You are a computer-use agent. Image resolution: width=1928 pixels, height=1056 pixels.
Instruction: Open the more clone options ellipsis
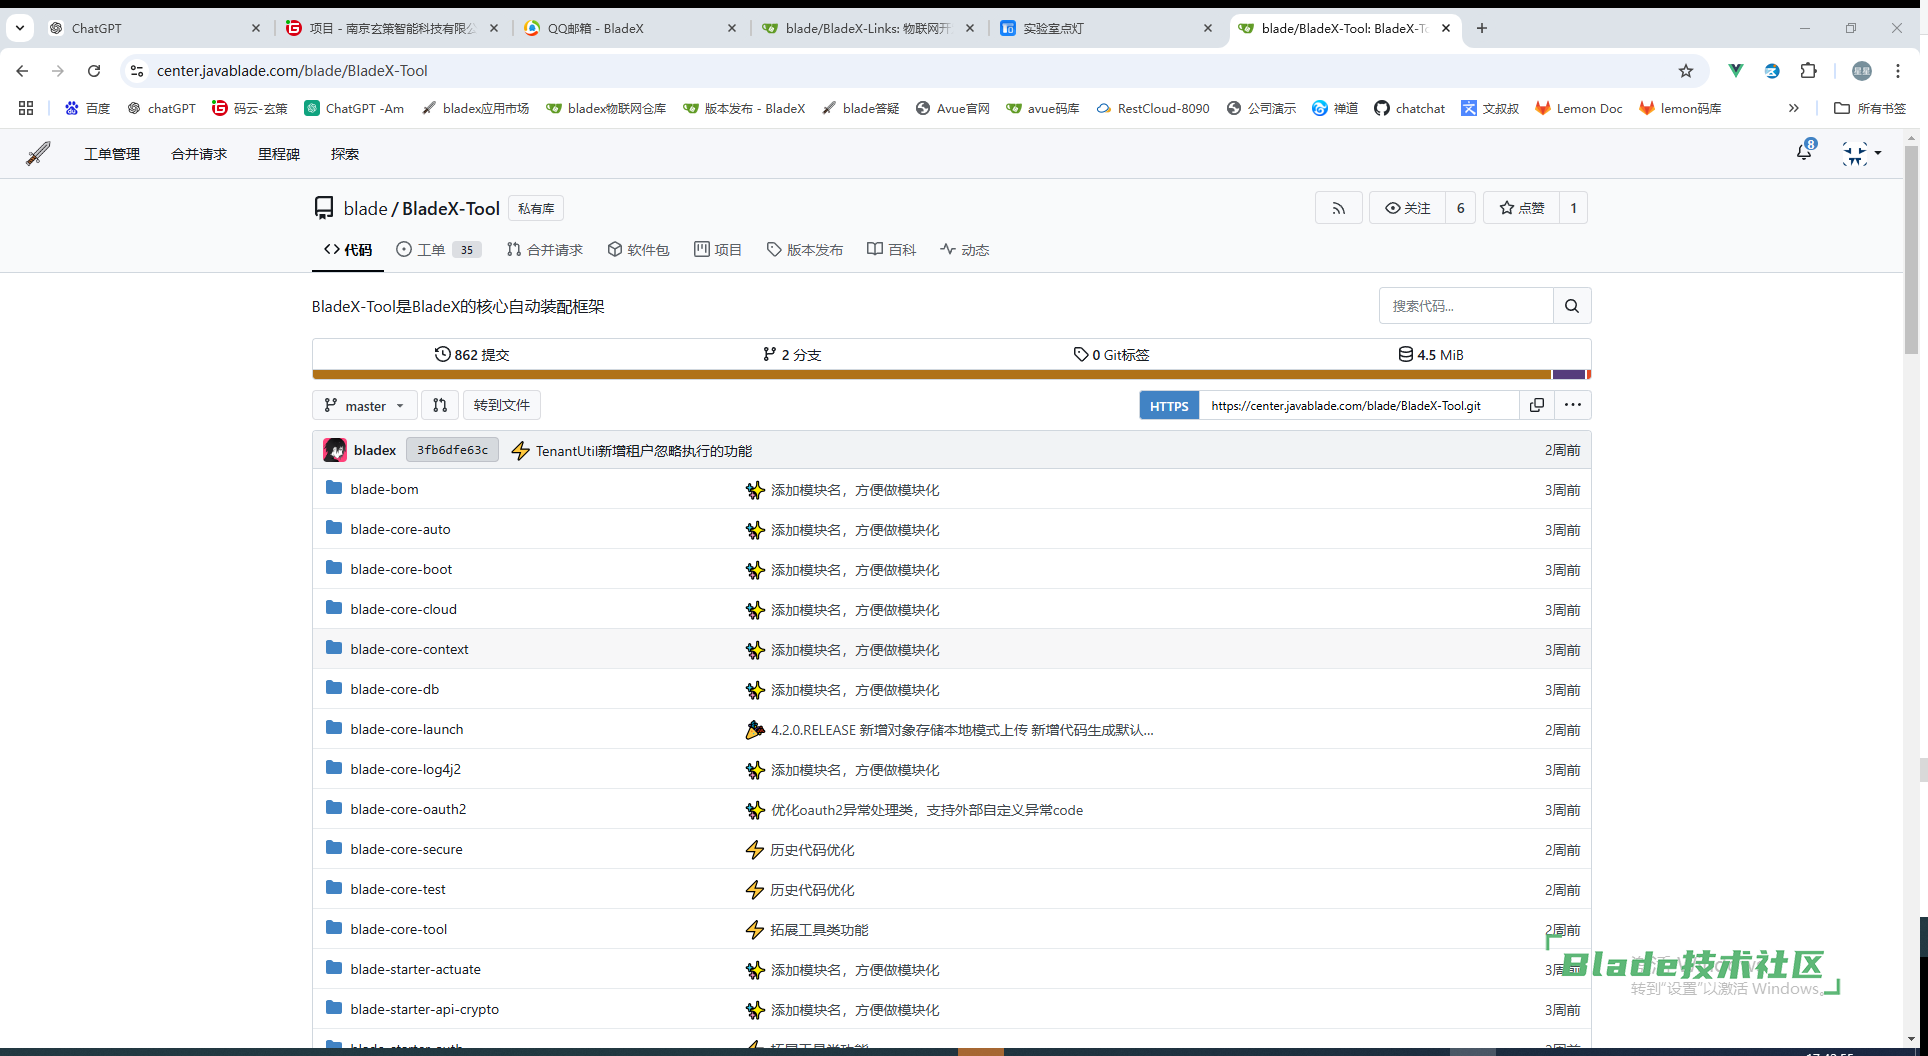[1573, 406]
